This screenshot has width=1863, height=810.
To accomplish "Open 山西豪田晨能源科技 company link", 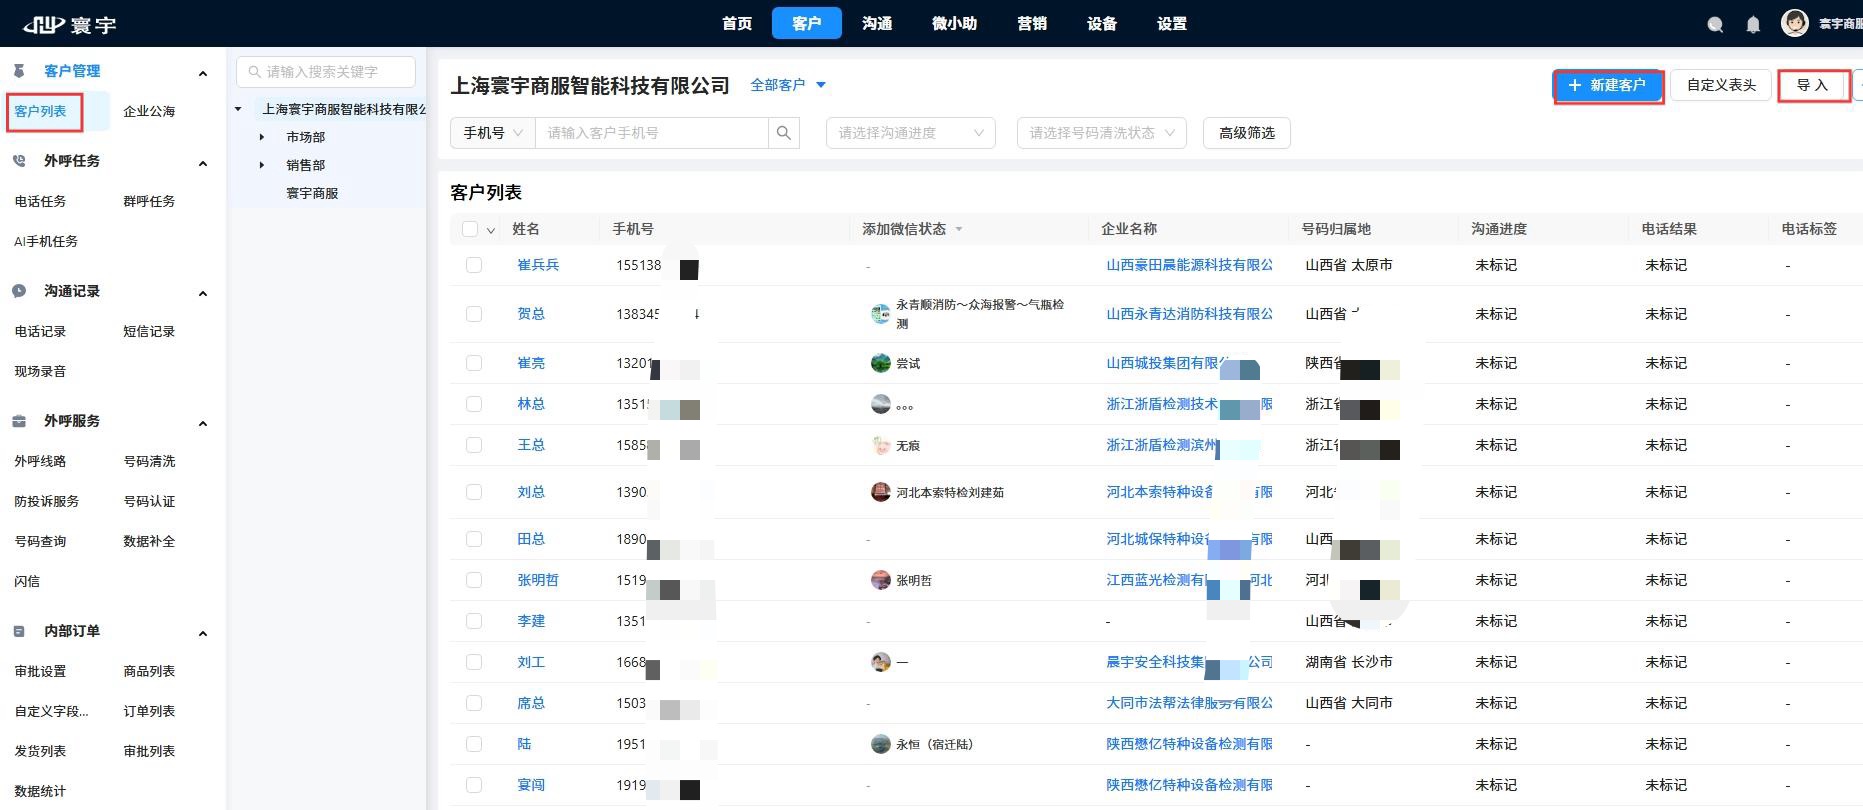I will click(x=1189, y=265).
